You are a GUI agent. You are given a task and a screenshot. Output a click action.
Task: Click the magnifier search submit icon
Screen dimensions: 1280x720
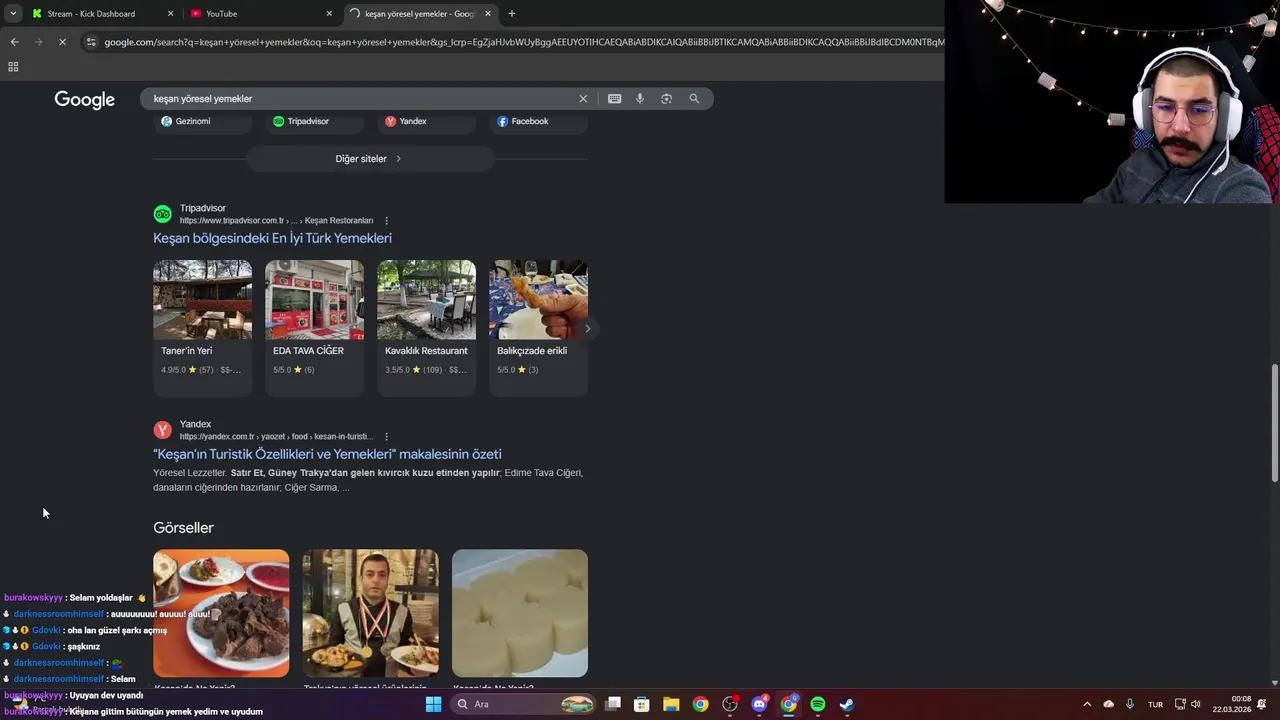[694, 99]
